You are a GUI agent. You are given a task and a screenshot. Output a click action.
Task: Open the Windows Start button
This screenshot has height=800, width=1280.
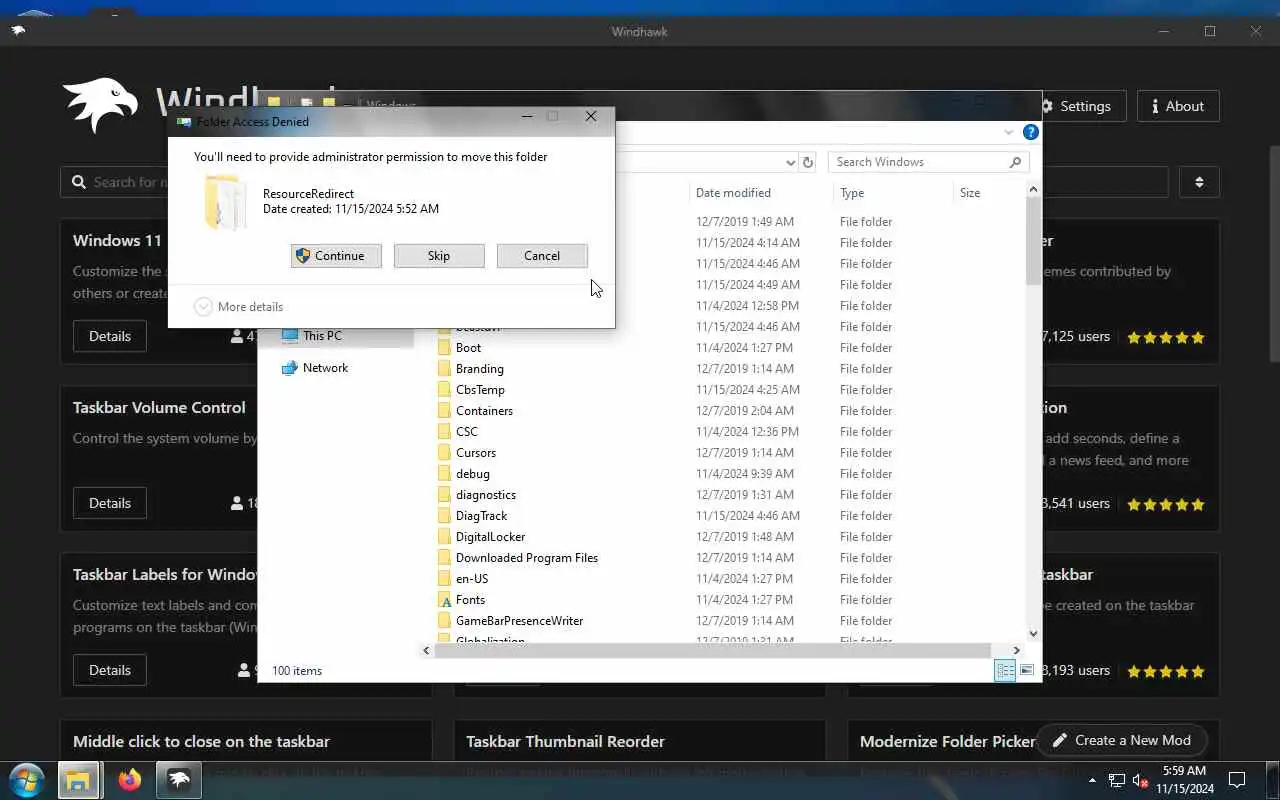tap(27, 780)
